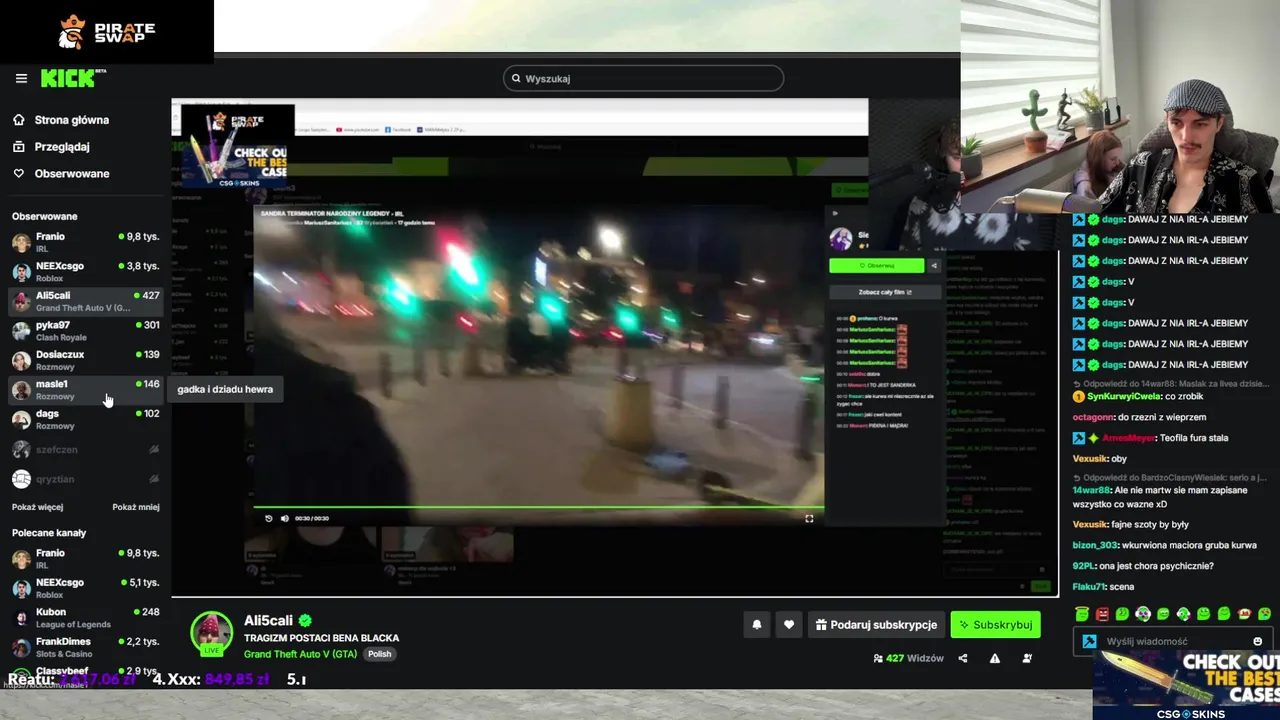Click the Ali5cali channel name below video
1280x720 pixels.
pos(269,620)
